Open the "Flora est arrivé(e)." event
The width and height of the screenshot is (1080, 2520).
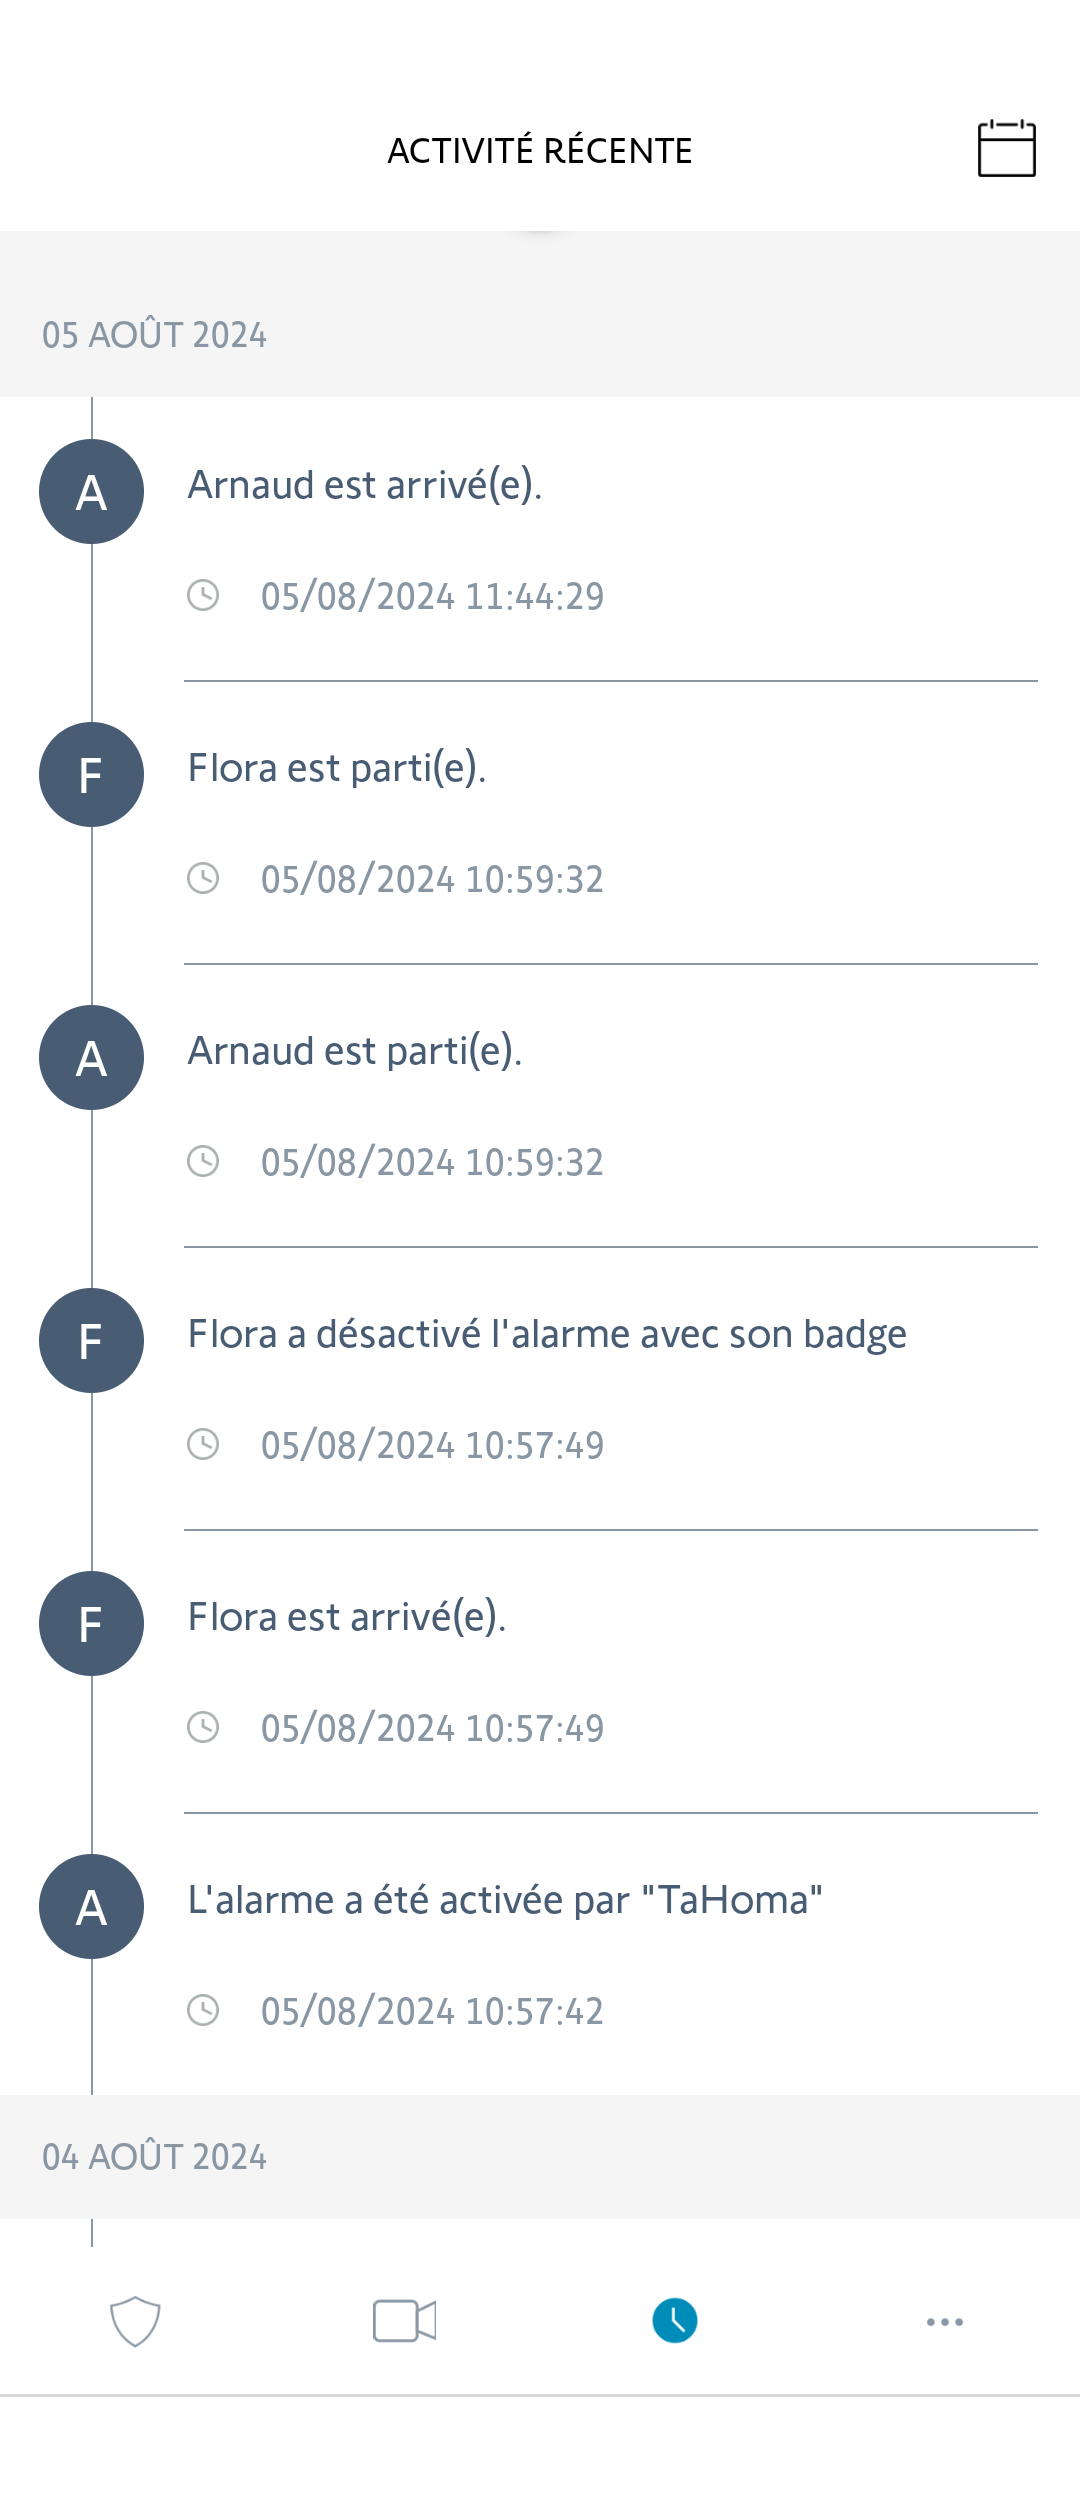(x=347, y=1618)
